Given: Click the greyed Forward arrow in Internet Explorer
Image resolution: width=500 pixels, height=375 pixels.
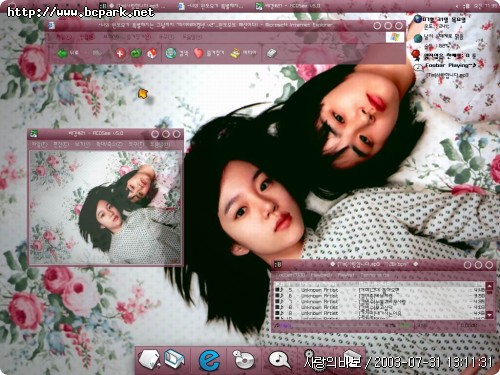Looking at the screenshot, I should point(96,53).
